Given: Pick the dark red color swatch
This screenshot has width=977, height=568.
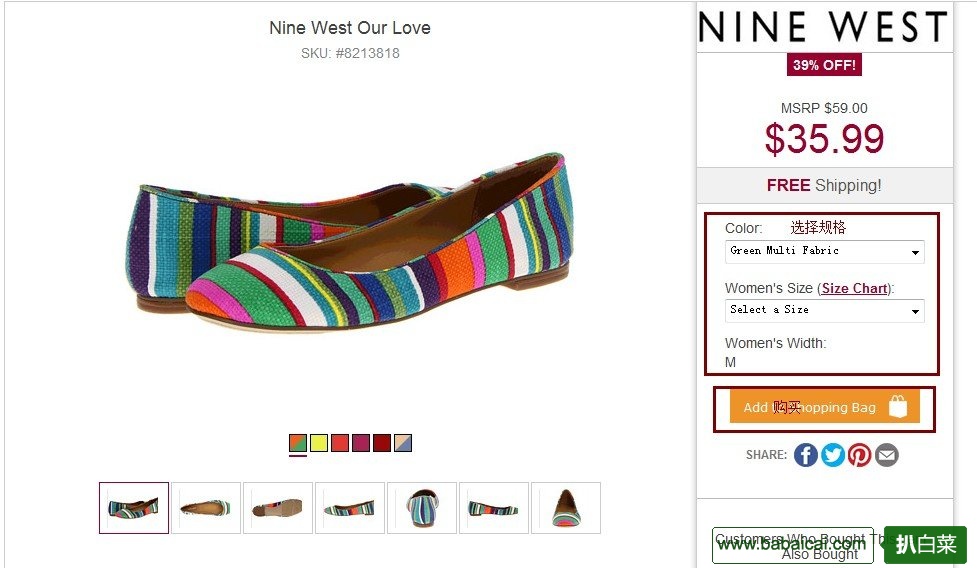Looking at the screenshot, I should point(382,443).
